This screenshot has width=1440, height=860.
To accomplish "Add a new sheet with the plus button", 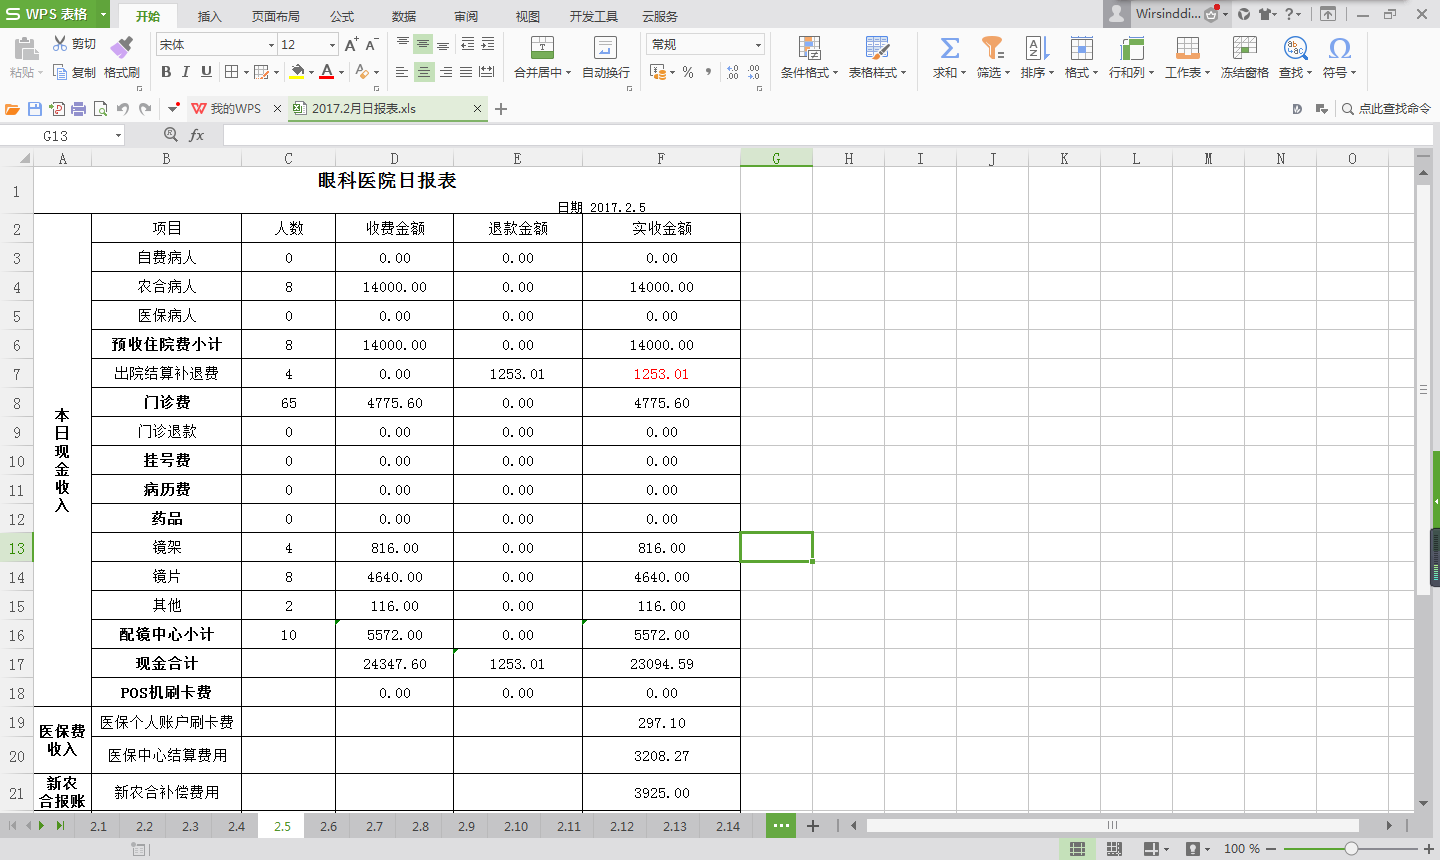I will tap(812, 826).
